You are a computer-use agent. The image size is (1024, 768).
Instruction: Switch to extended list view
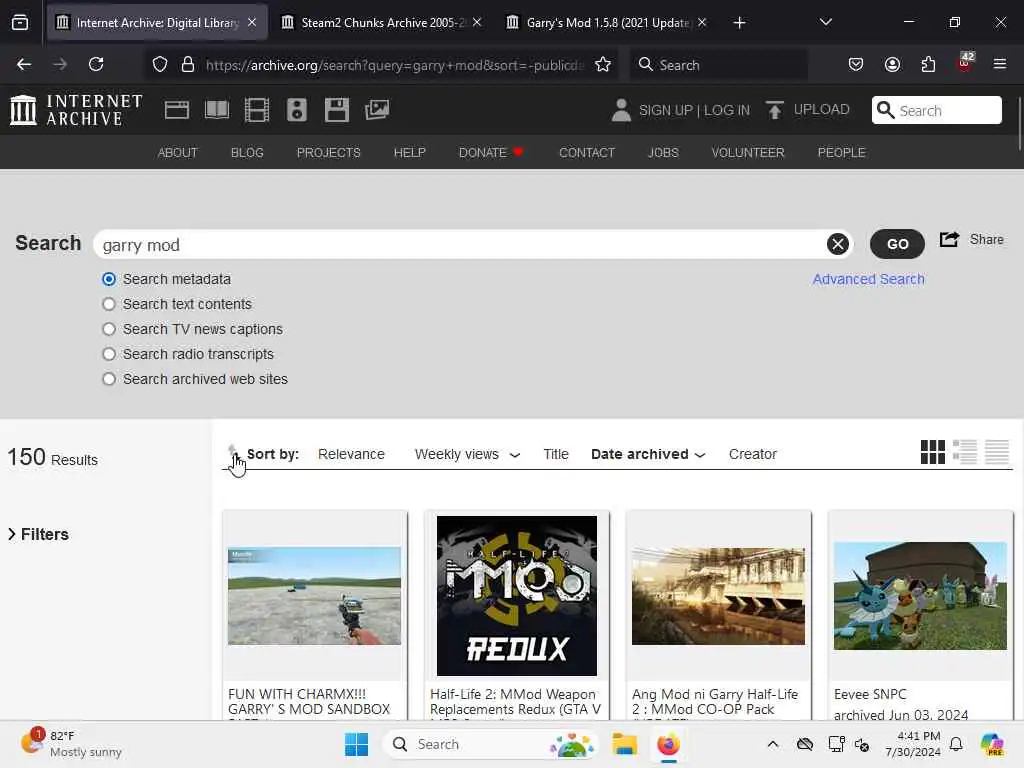965,452
